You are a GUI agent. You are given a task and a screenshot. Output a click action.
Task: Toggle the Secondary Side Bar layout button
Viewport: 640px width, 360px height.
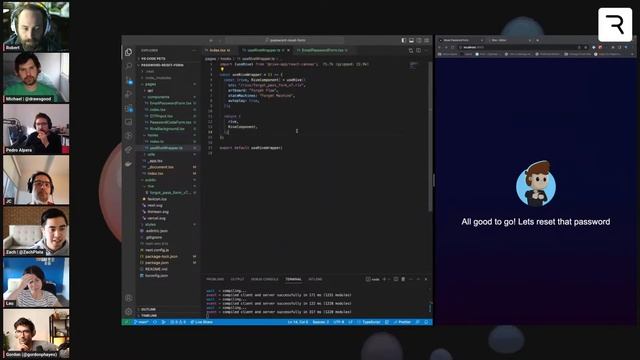tap(419, 40)
